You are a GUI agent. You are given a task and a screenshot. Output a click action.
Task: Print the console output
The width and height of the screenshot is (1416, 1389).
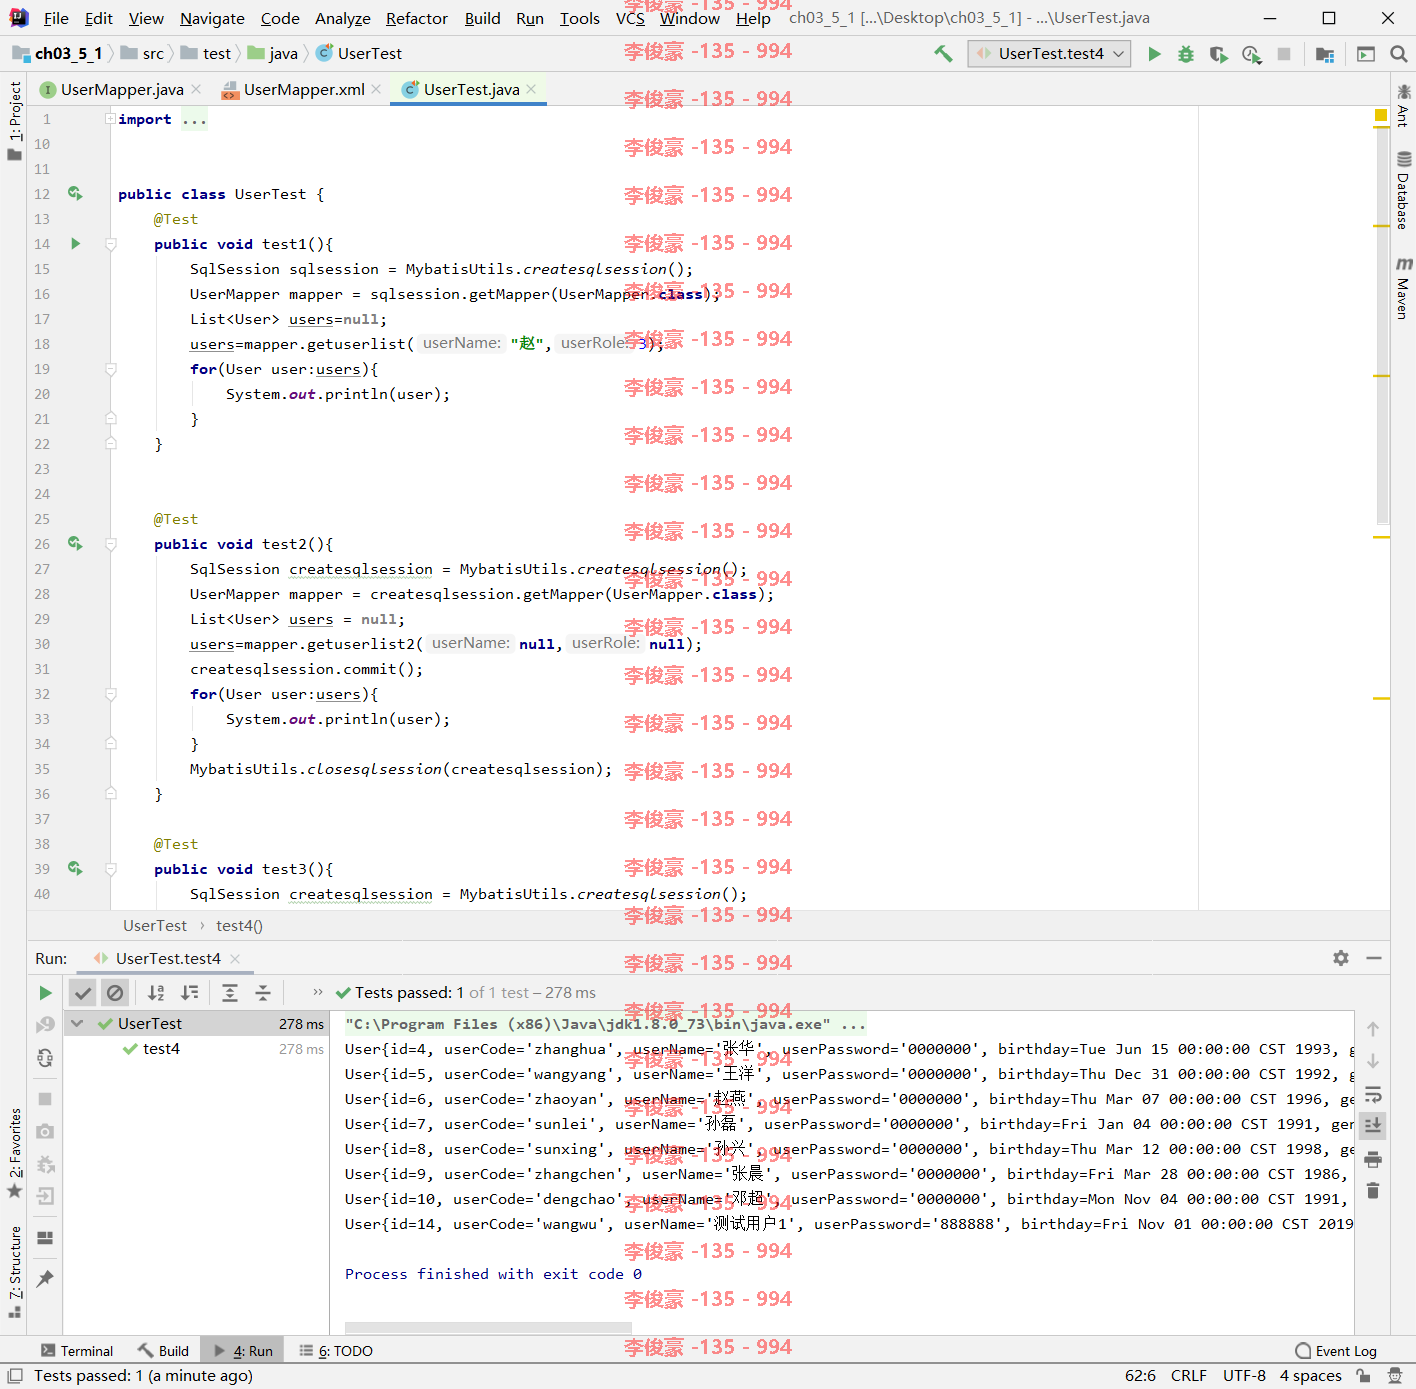1373,1159
